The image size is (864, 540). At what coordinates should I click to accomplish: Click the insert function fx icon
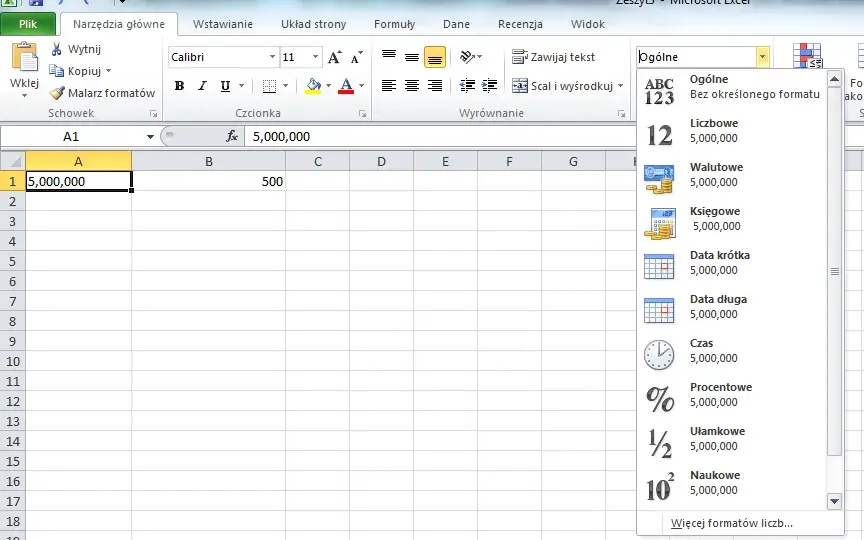[x=232, y=136]
